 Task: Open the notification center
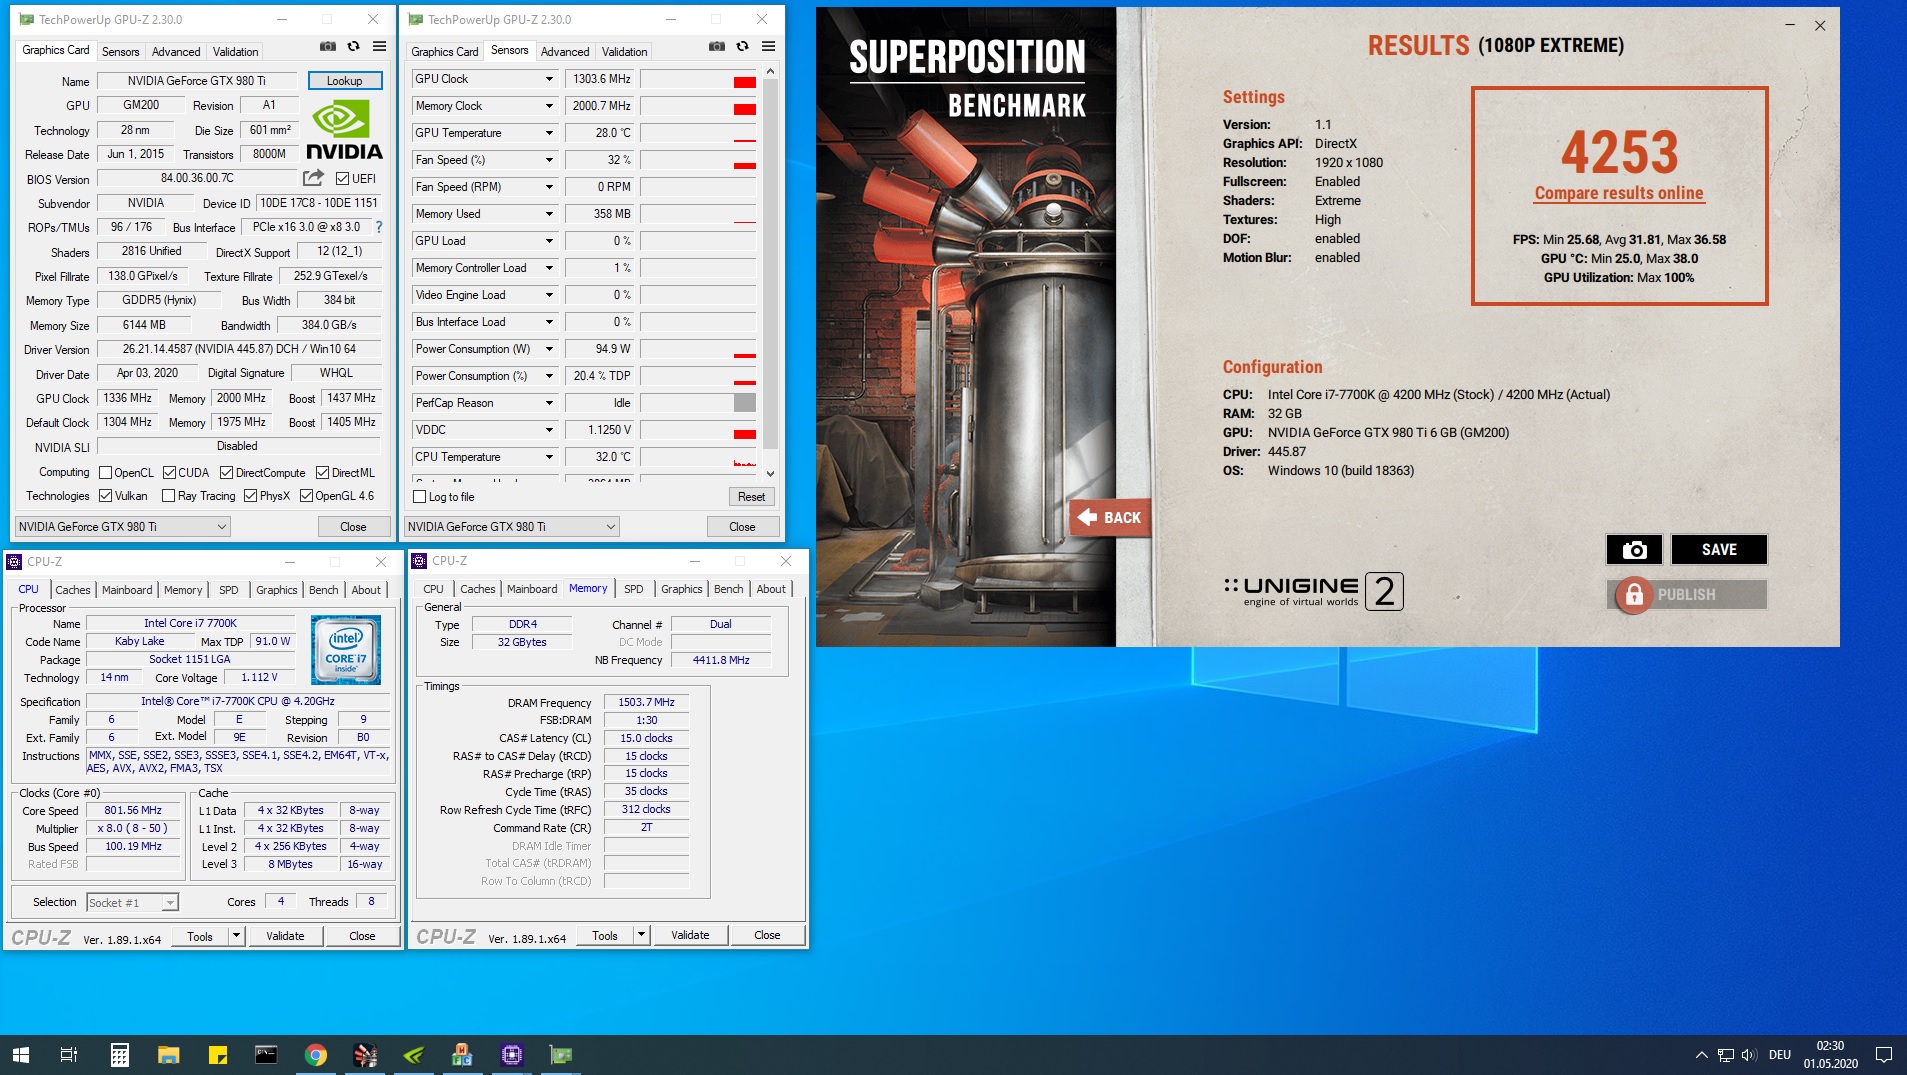coord(1883,1055)
